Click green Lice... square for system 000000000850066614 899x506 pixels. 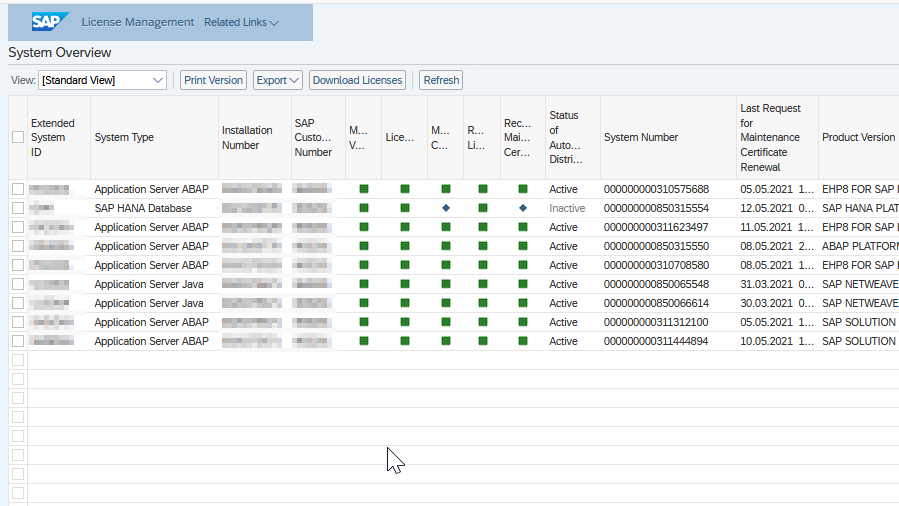pos(405,303)
